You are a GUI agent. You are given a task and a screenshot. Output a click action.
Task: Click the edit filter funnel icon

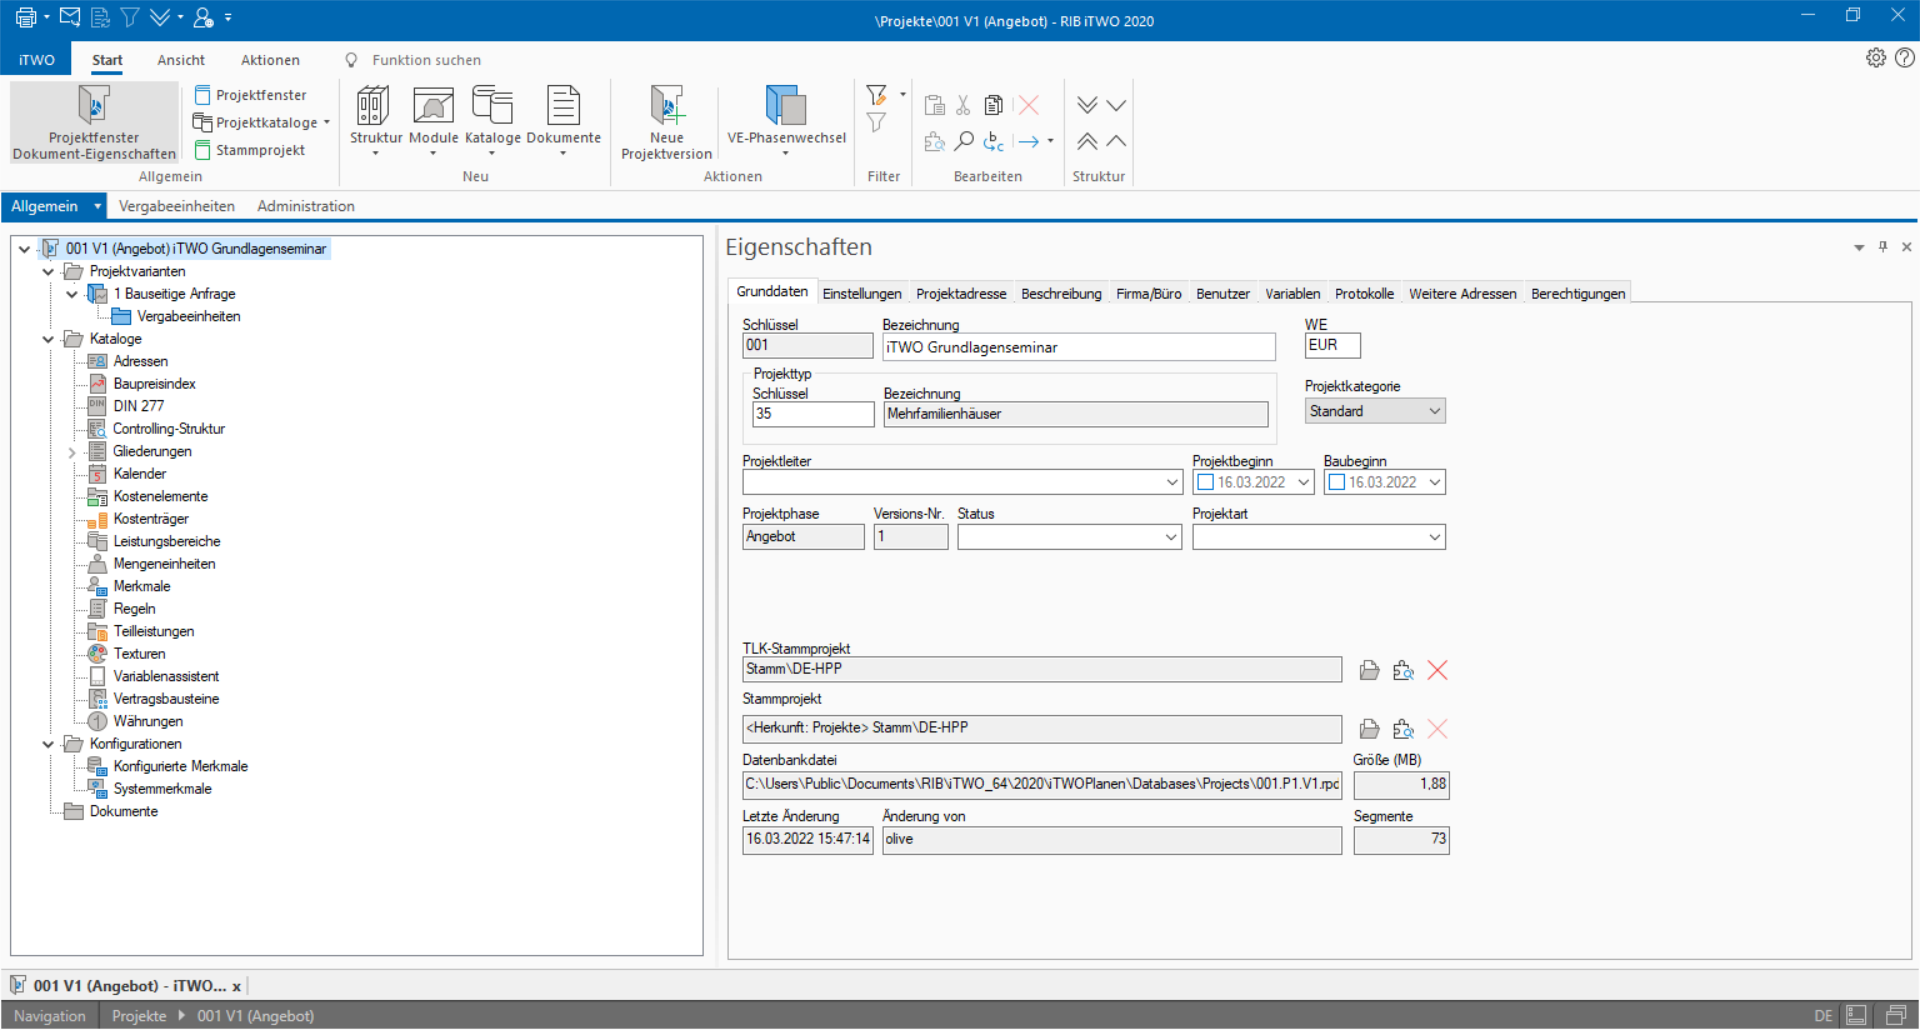(877, 95)
